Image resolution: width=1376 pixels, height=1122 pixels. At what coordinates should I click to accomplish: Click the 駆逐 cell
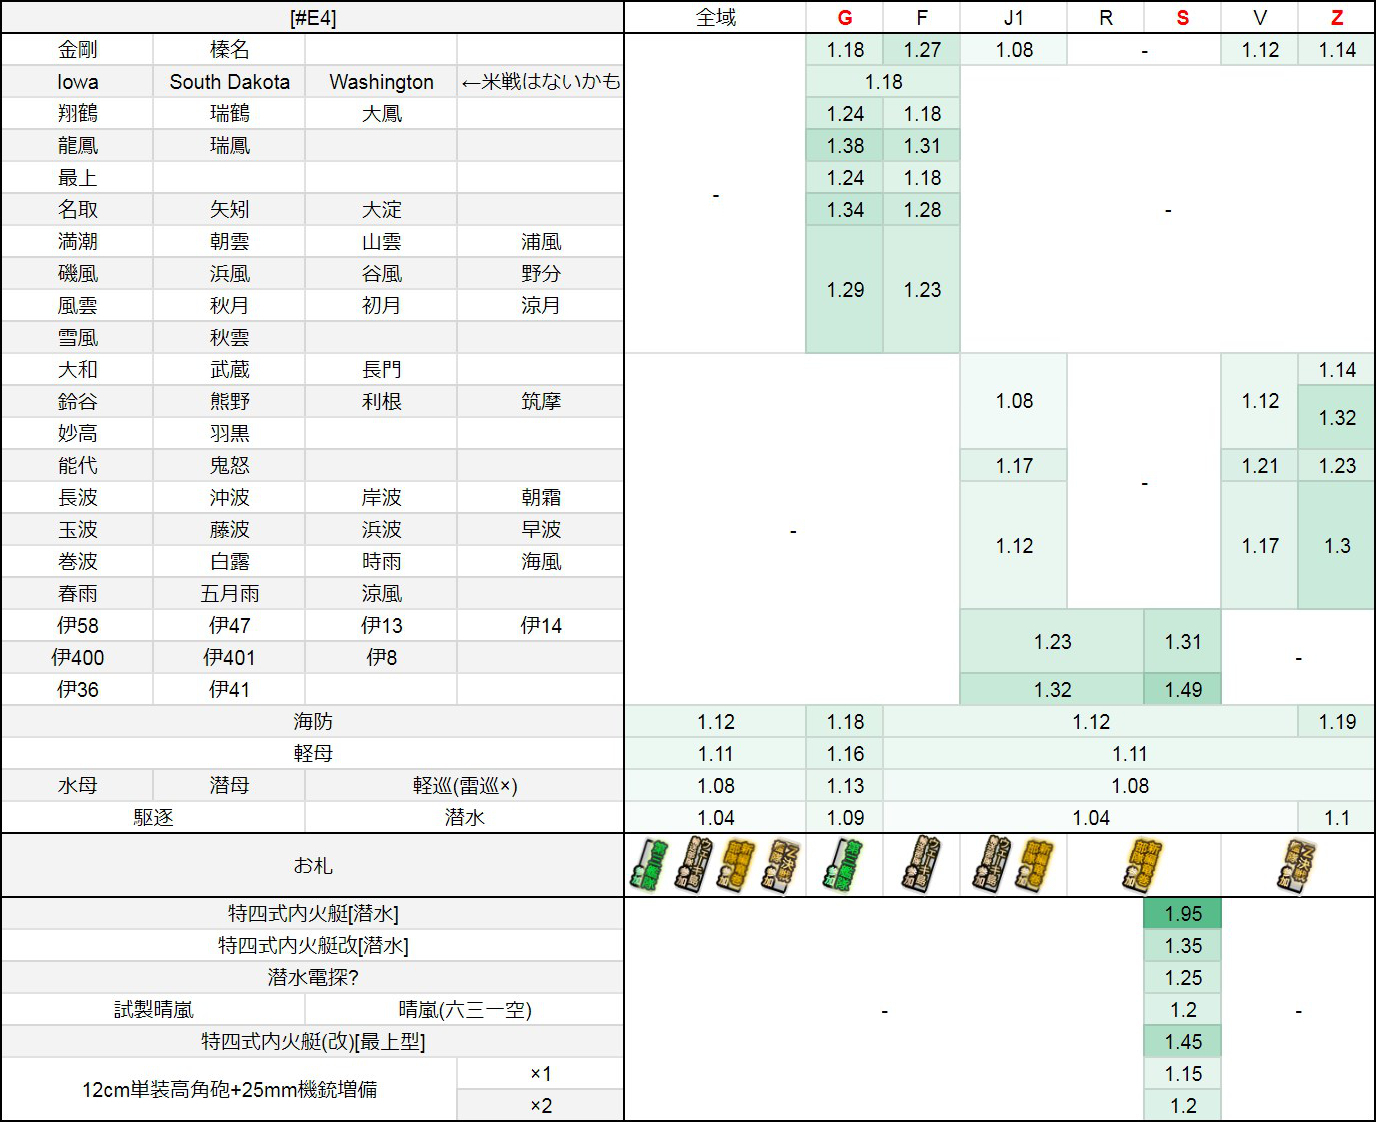click(154, 818)
